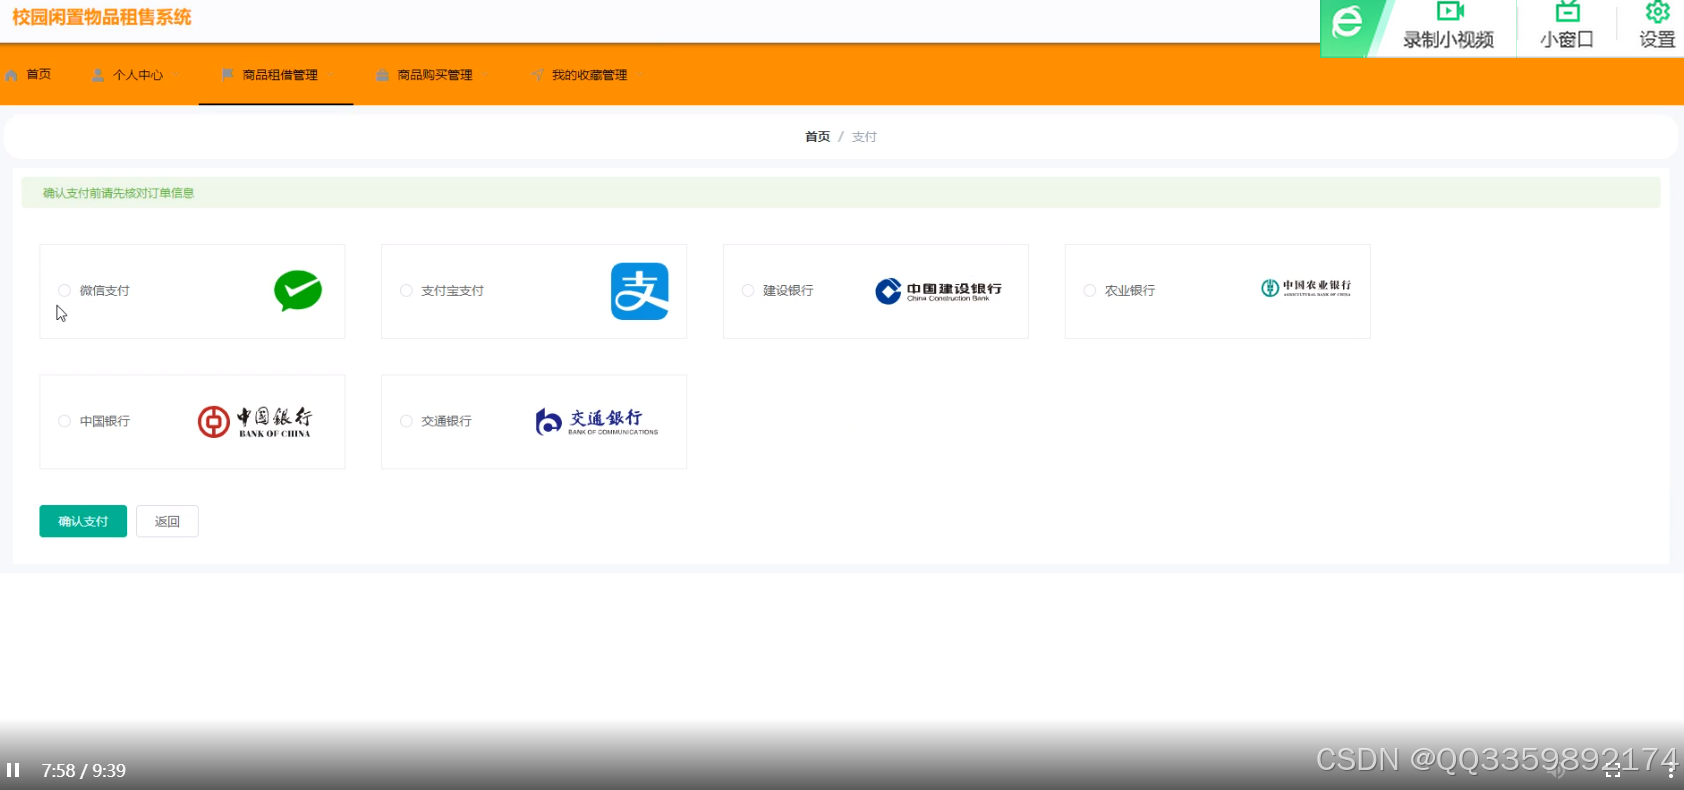Click the 设置 settings gear icon
This screenshot has width=1684, height=790.
(x=1657, y=12)
